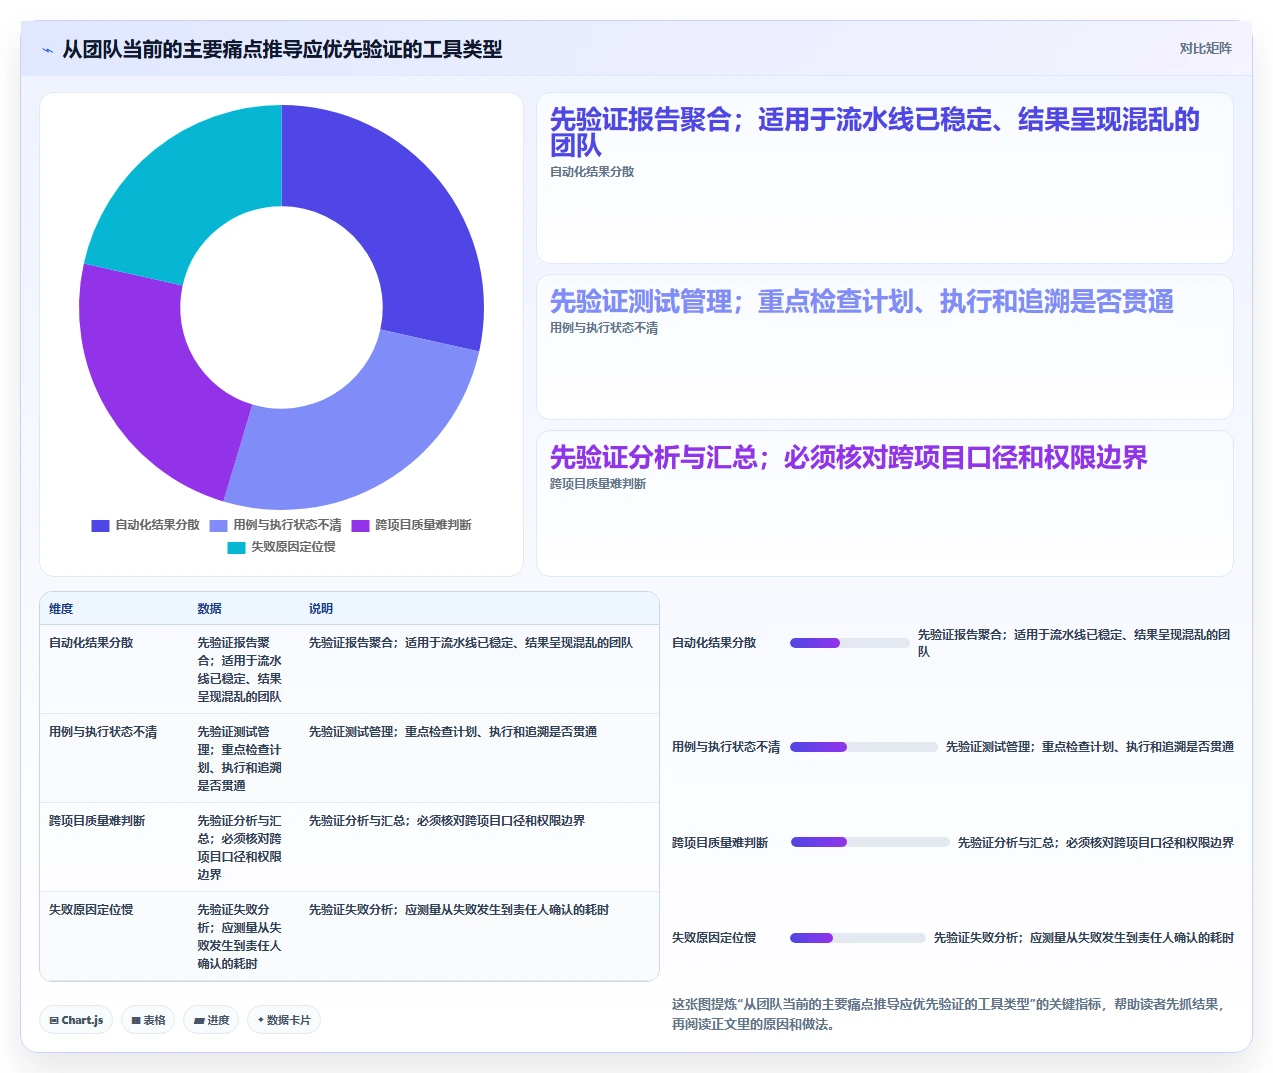Click the 表格 tag
The width and height of the screenshot is (1273, 1073).
pos(148,1020)
